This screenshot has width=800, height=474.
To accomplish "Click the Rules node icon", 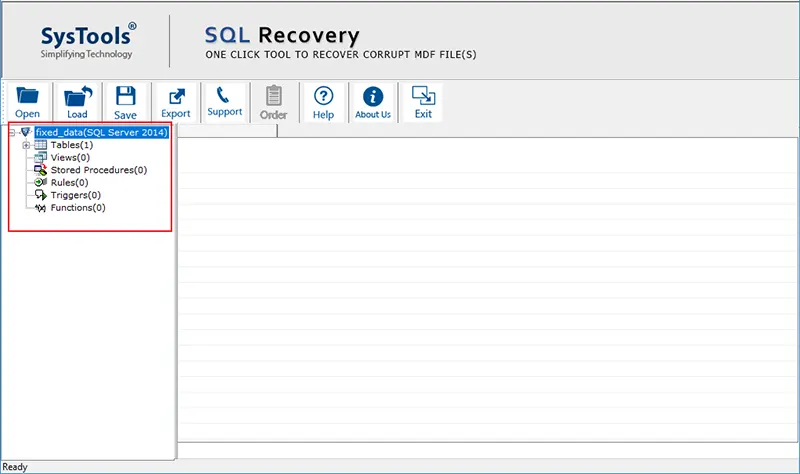I will click(x=40, y=183).
